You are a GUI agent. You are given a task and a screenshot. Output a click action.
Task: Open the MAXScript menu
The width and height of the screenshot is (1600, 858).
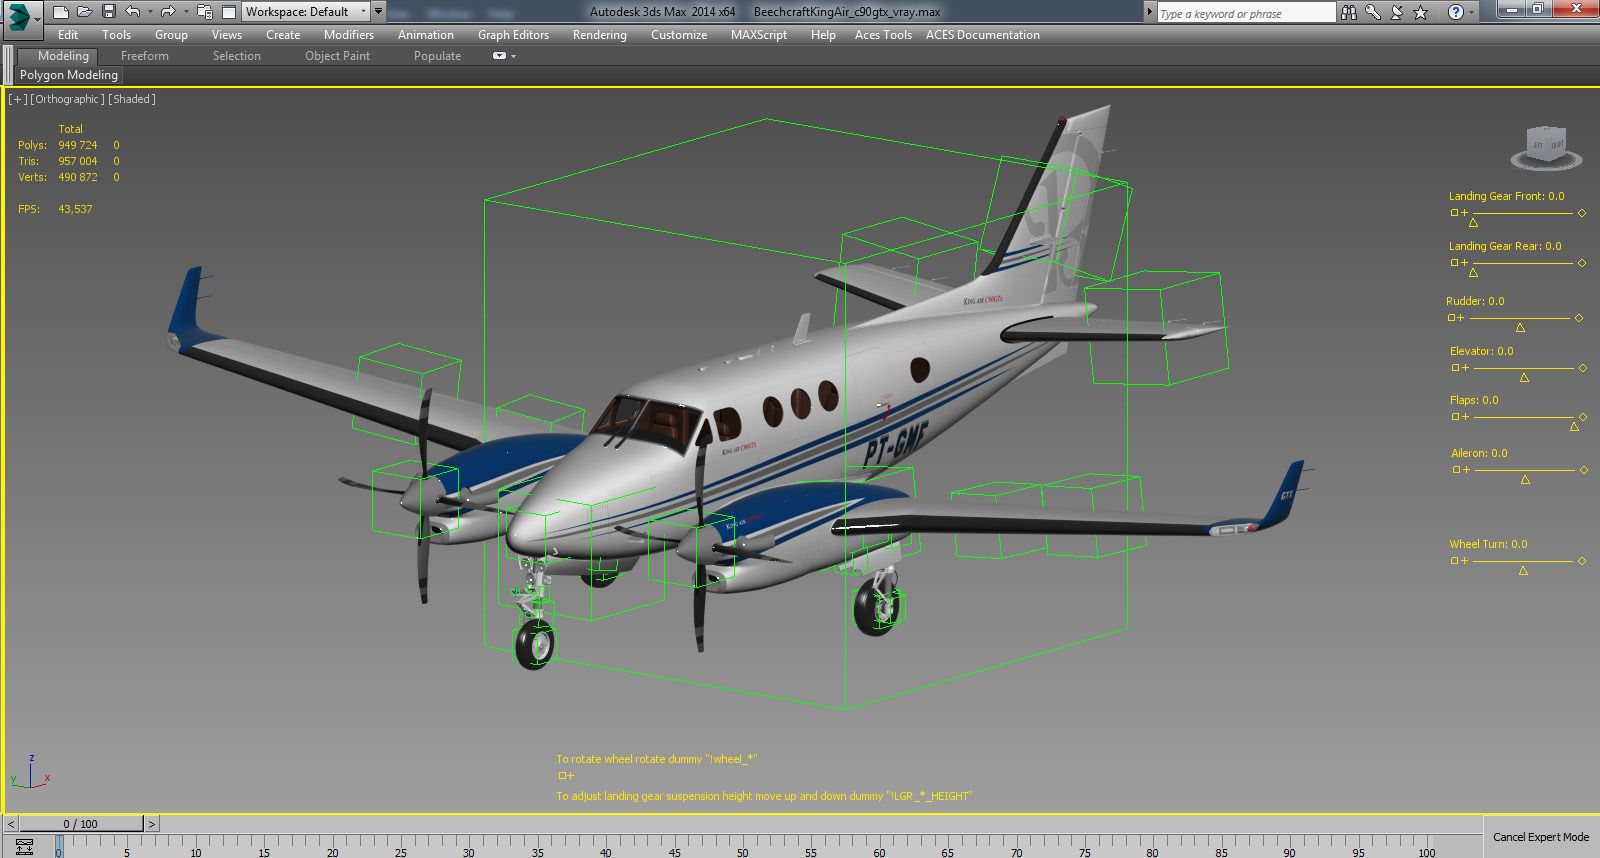pyautogui.click(x=759, y=35)
